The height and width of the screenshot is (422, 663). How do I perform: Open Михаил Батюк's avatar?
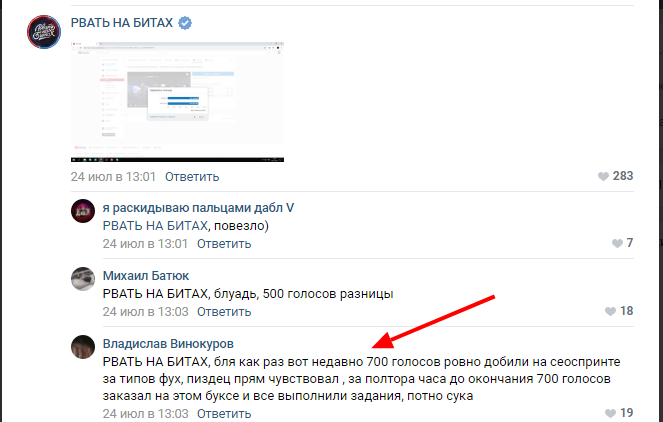tap(83, 279)
